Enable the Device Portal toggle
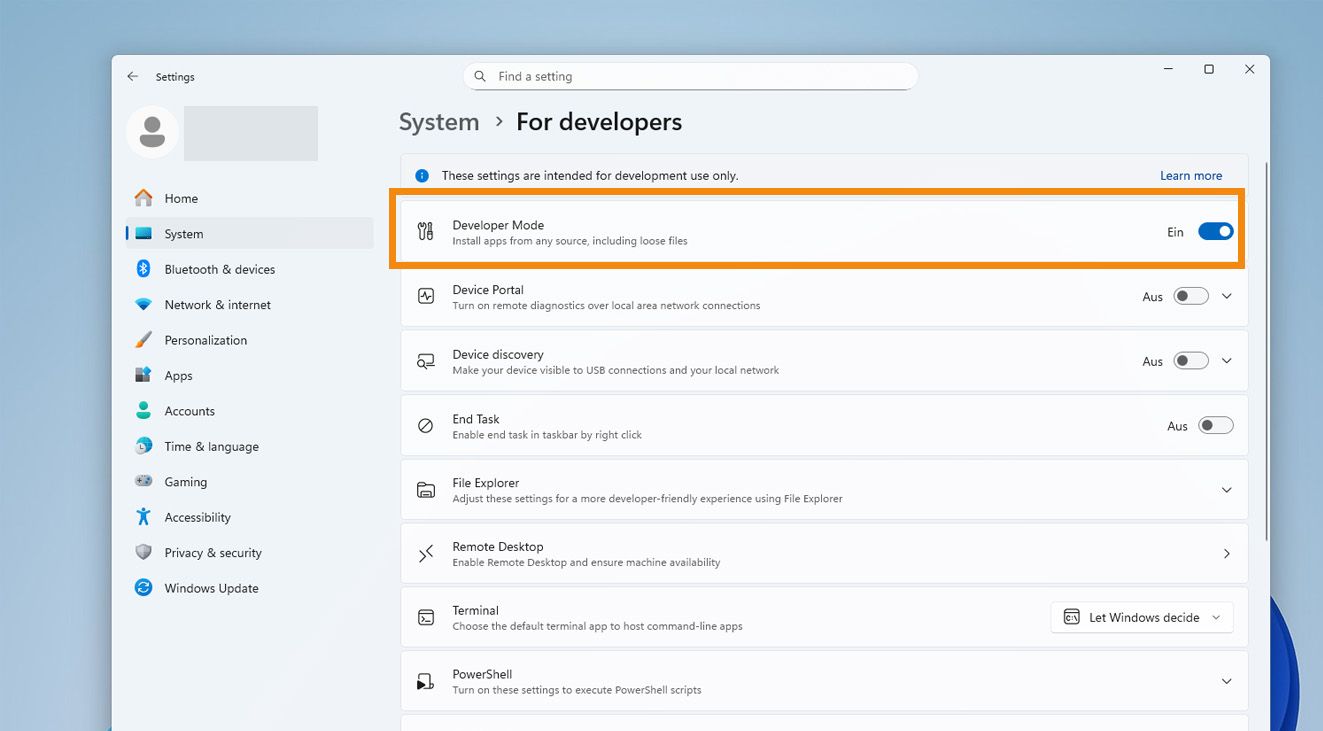 [x=1191, y=297]
